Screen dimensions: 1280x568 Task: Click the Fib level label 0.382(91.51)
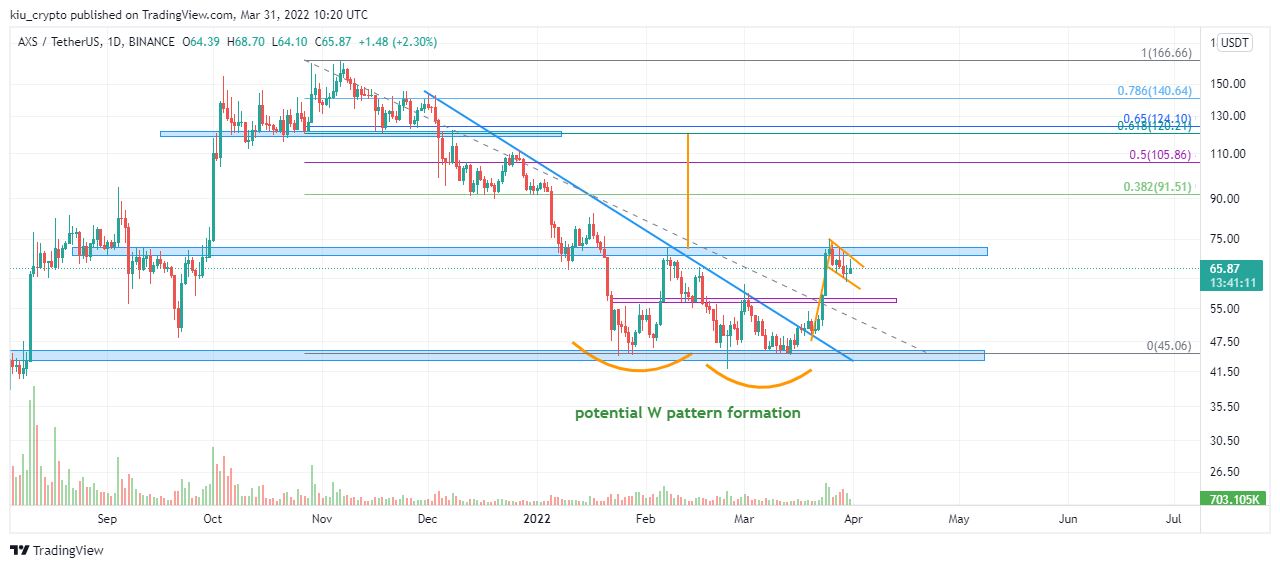(x=1157, y=186)
